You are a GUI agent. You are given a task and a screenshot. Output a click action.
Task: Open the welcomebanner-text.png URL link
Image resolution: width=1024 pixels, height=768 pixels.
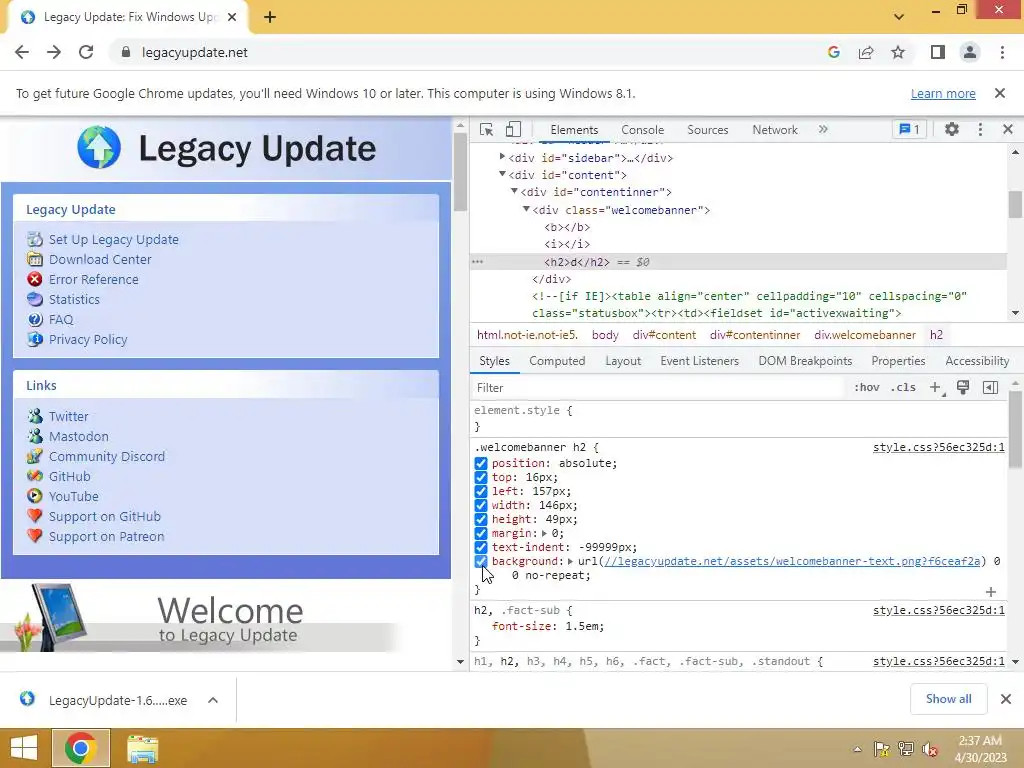click(x=792, y=561)
